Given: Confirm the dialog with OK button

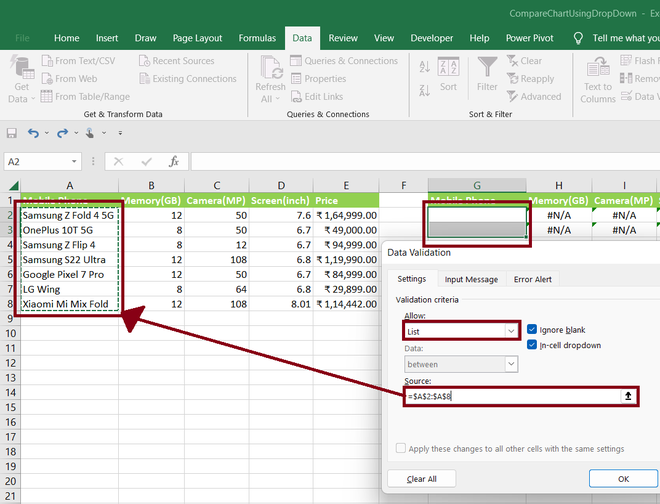Looking at the screenshot, I should (x=622, y=479).
